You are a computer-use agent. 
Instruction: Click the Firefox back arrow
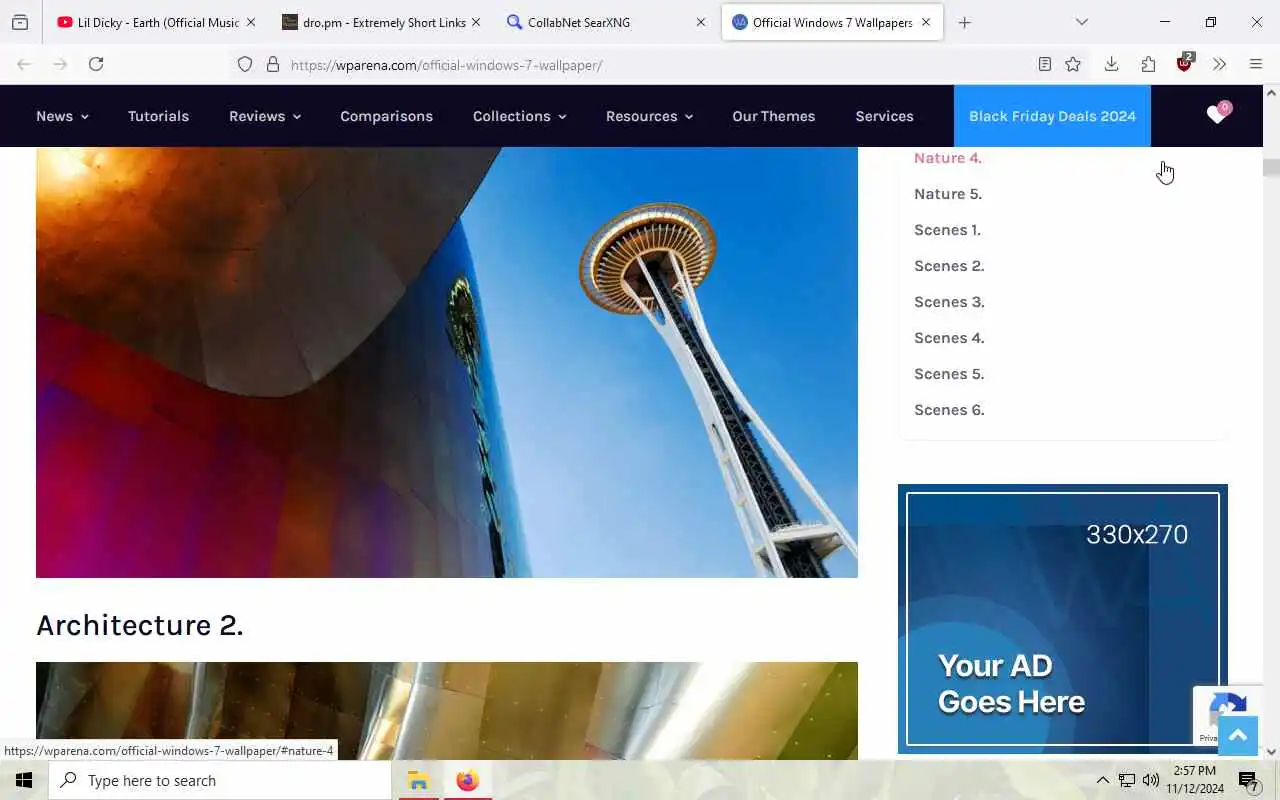click(24, 64)
